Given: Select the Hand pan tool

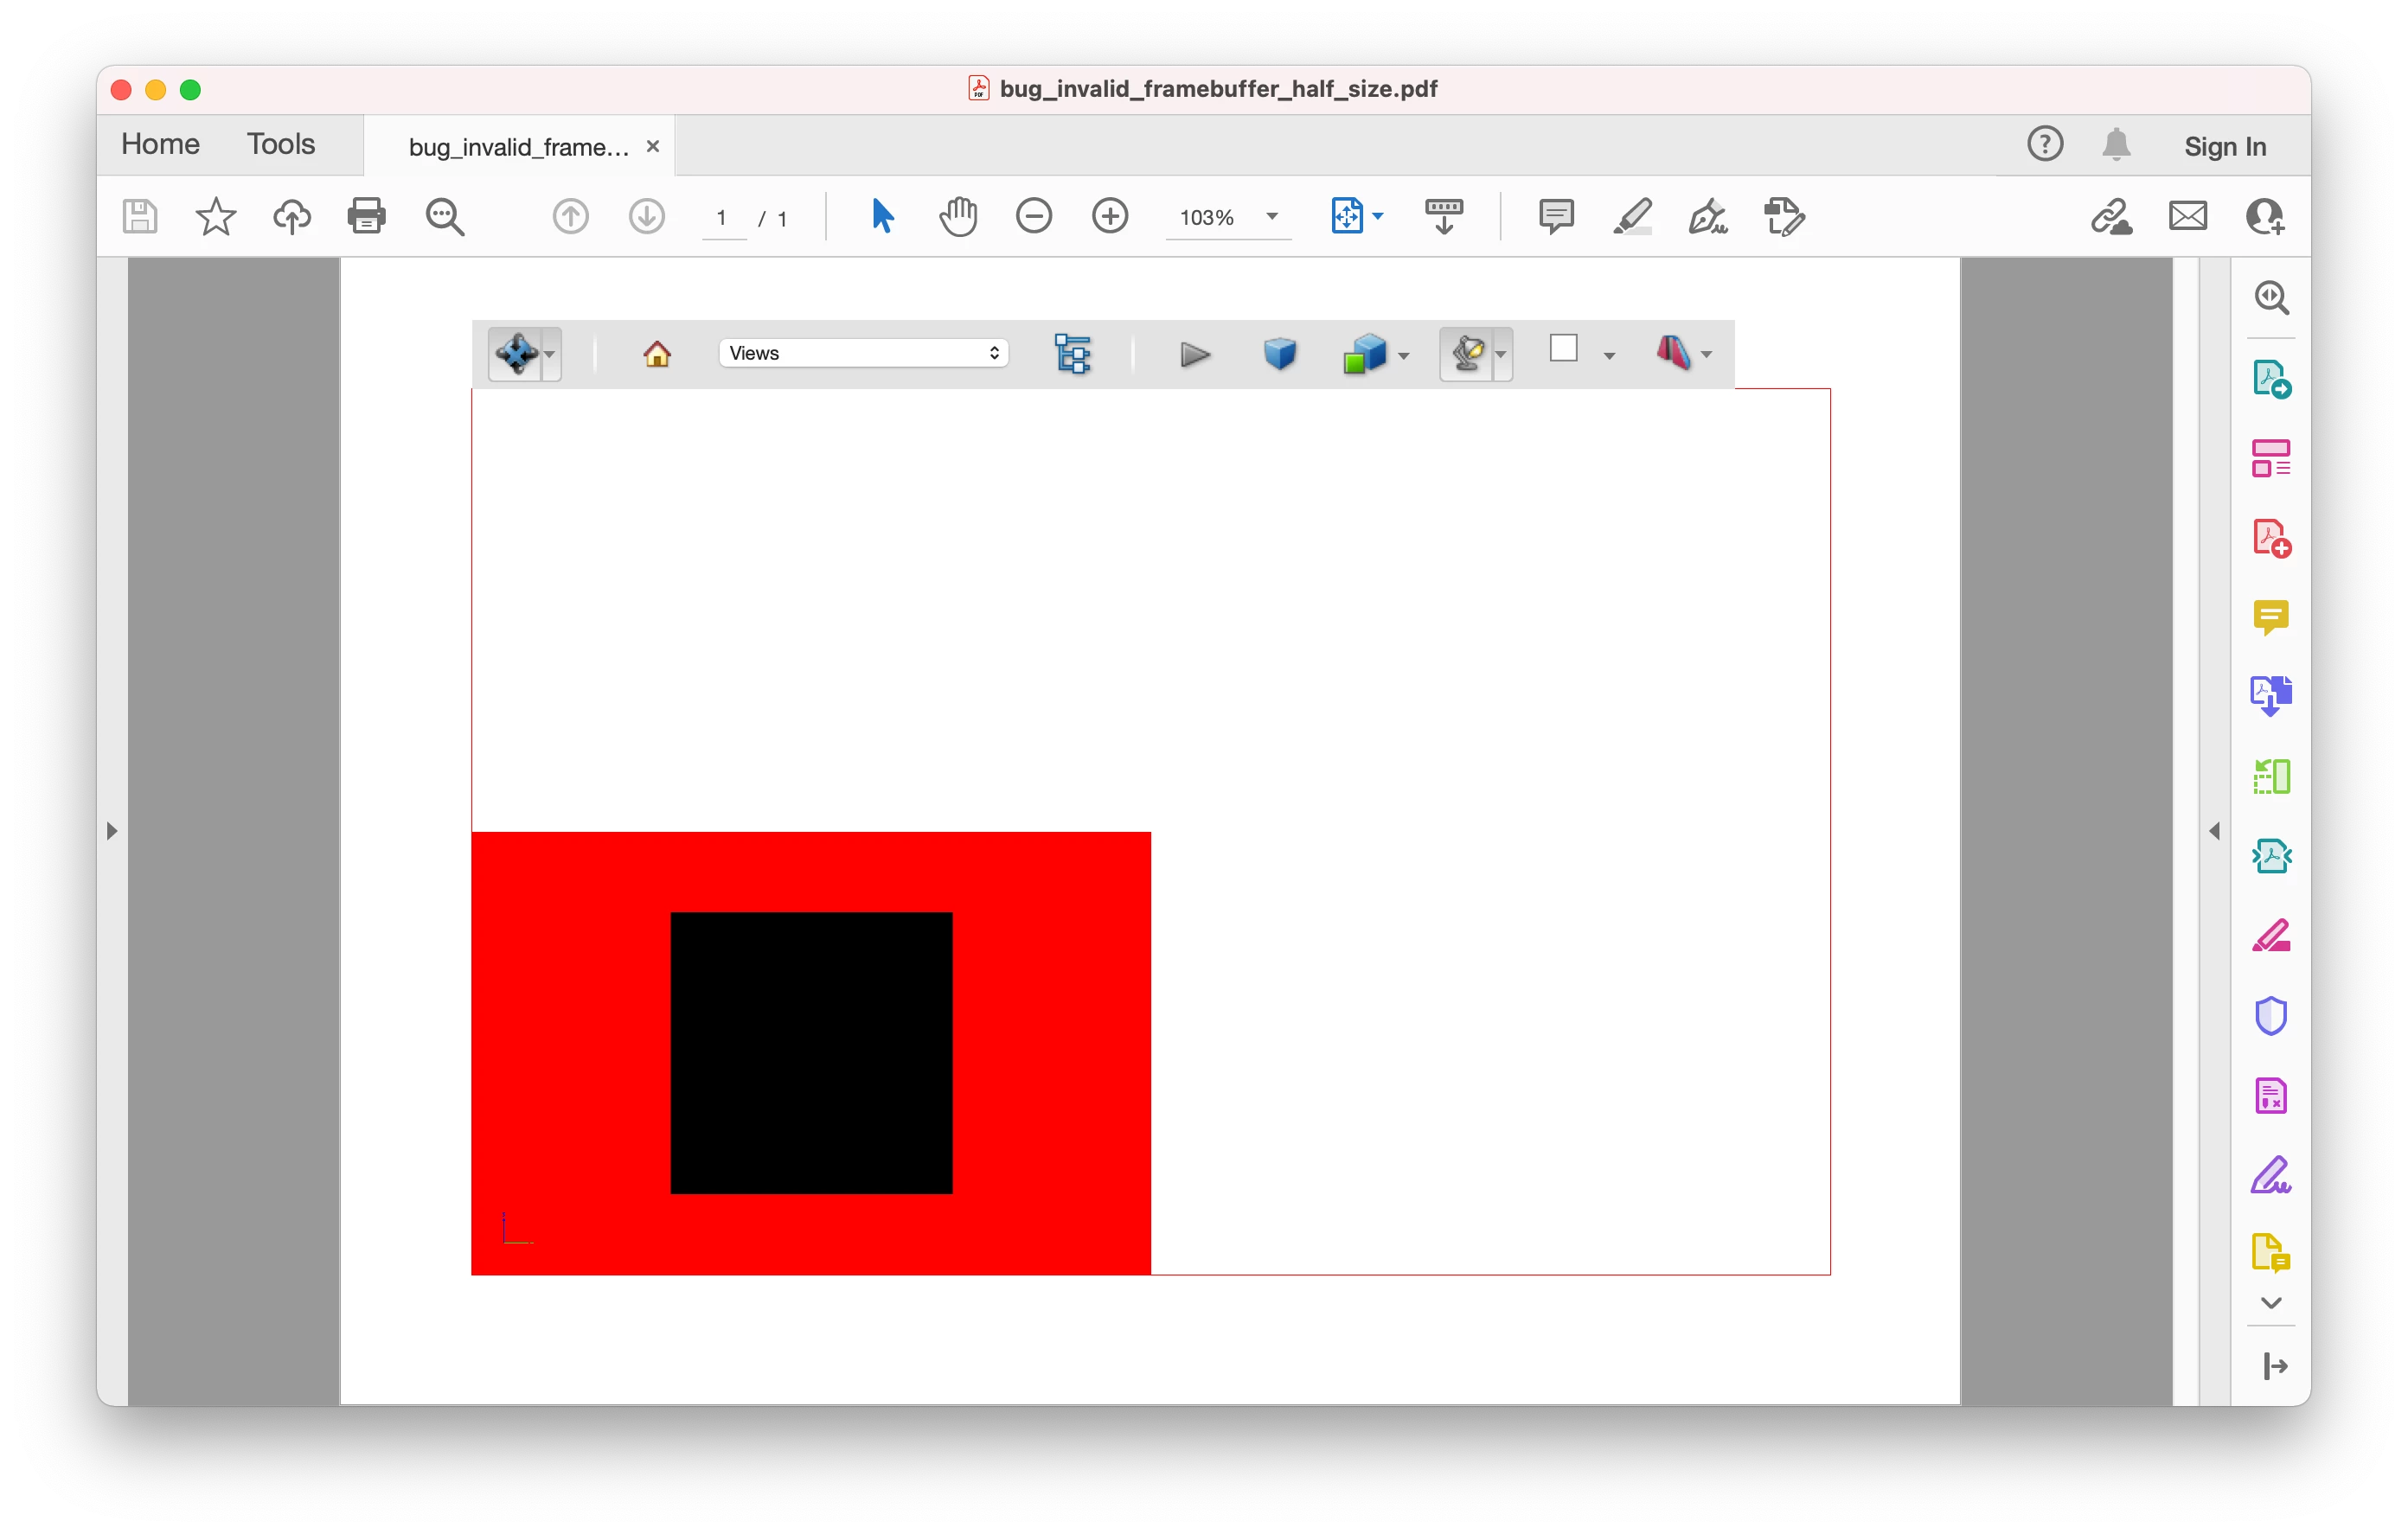Looking at the screenshot, I should 958,216.
